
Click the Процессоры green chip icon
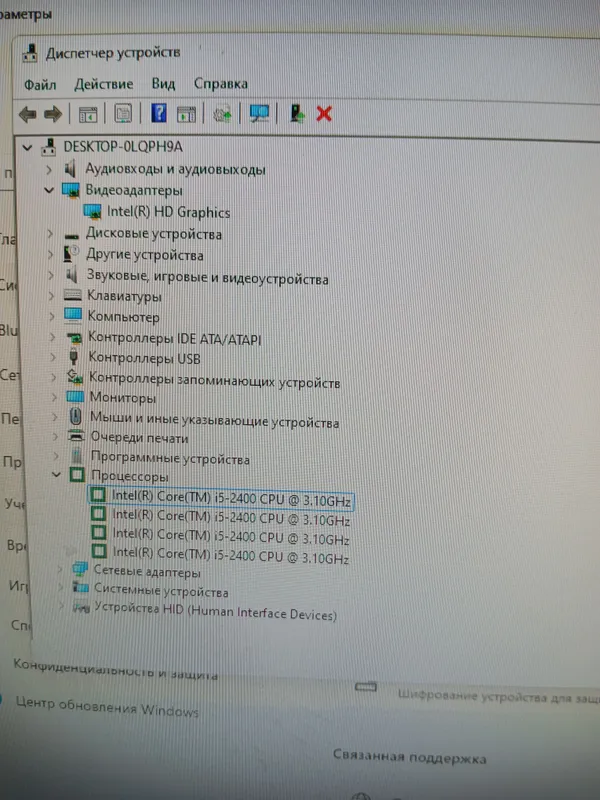77,476
